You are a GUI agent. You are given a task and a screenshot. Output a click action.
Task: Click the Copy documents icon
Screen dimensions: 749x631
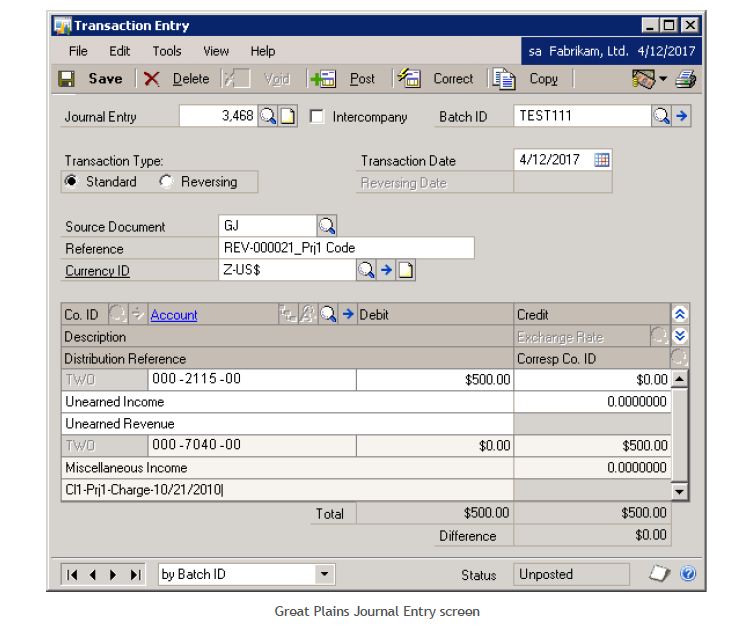[504, 79]
